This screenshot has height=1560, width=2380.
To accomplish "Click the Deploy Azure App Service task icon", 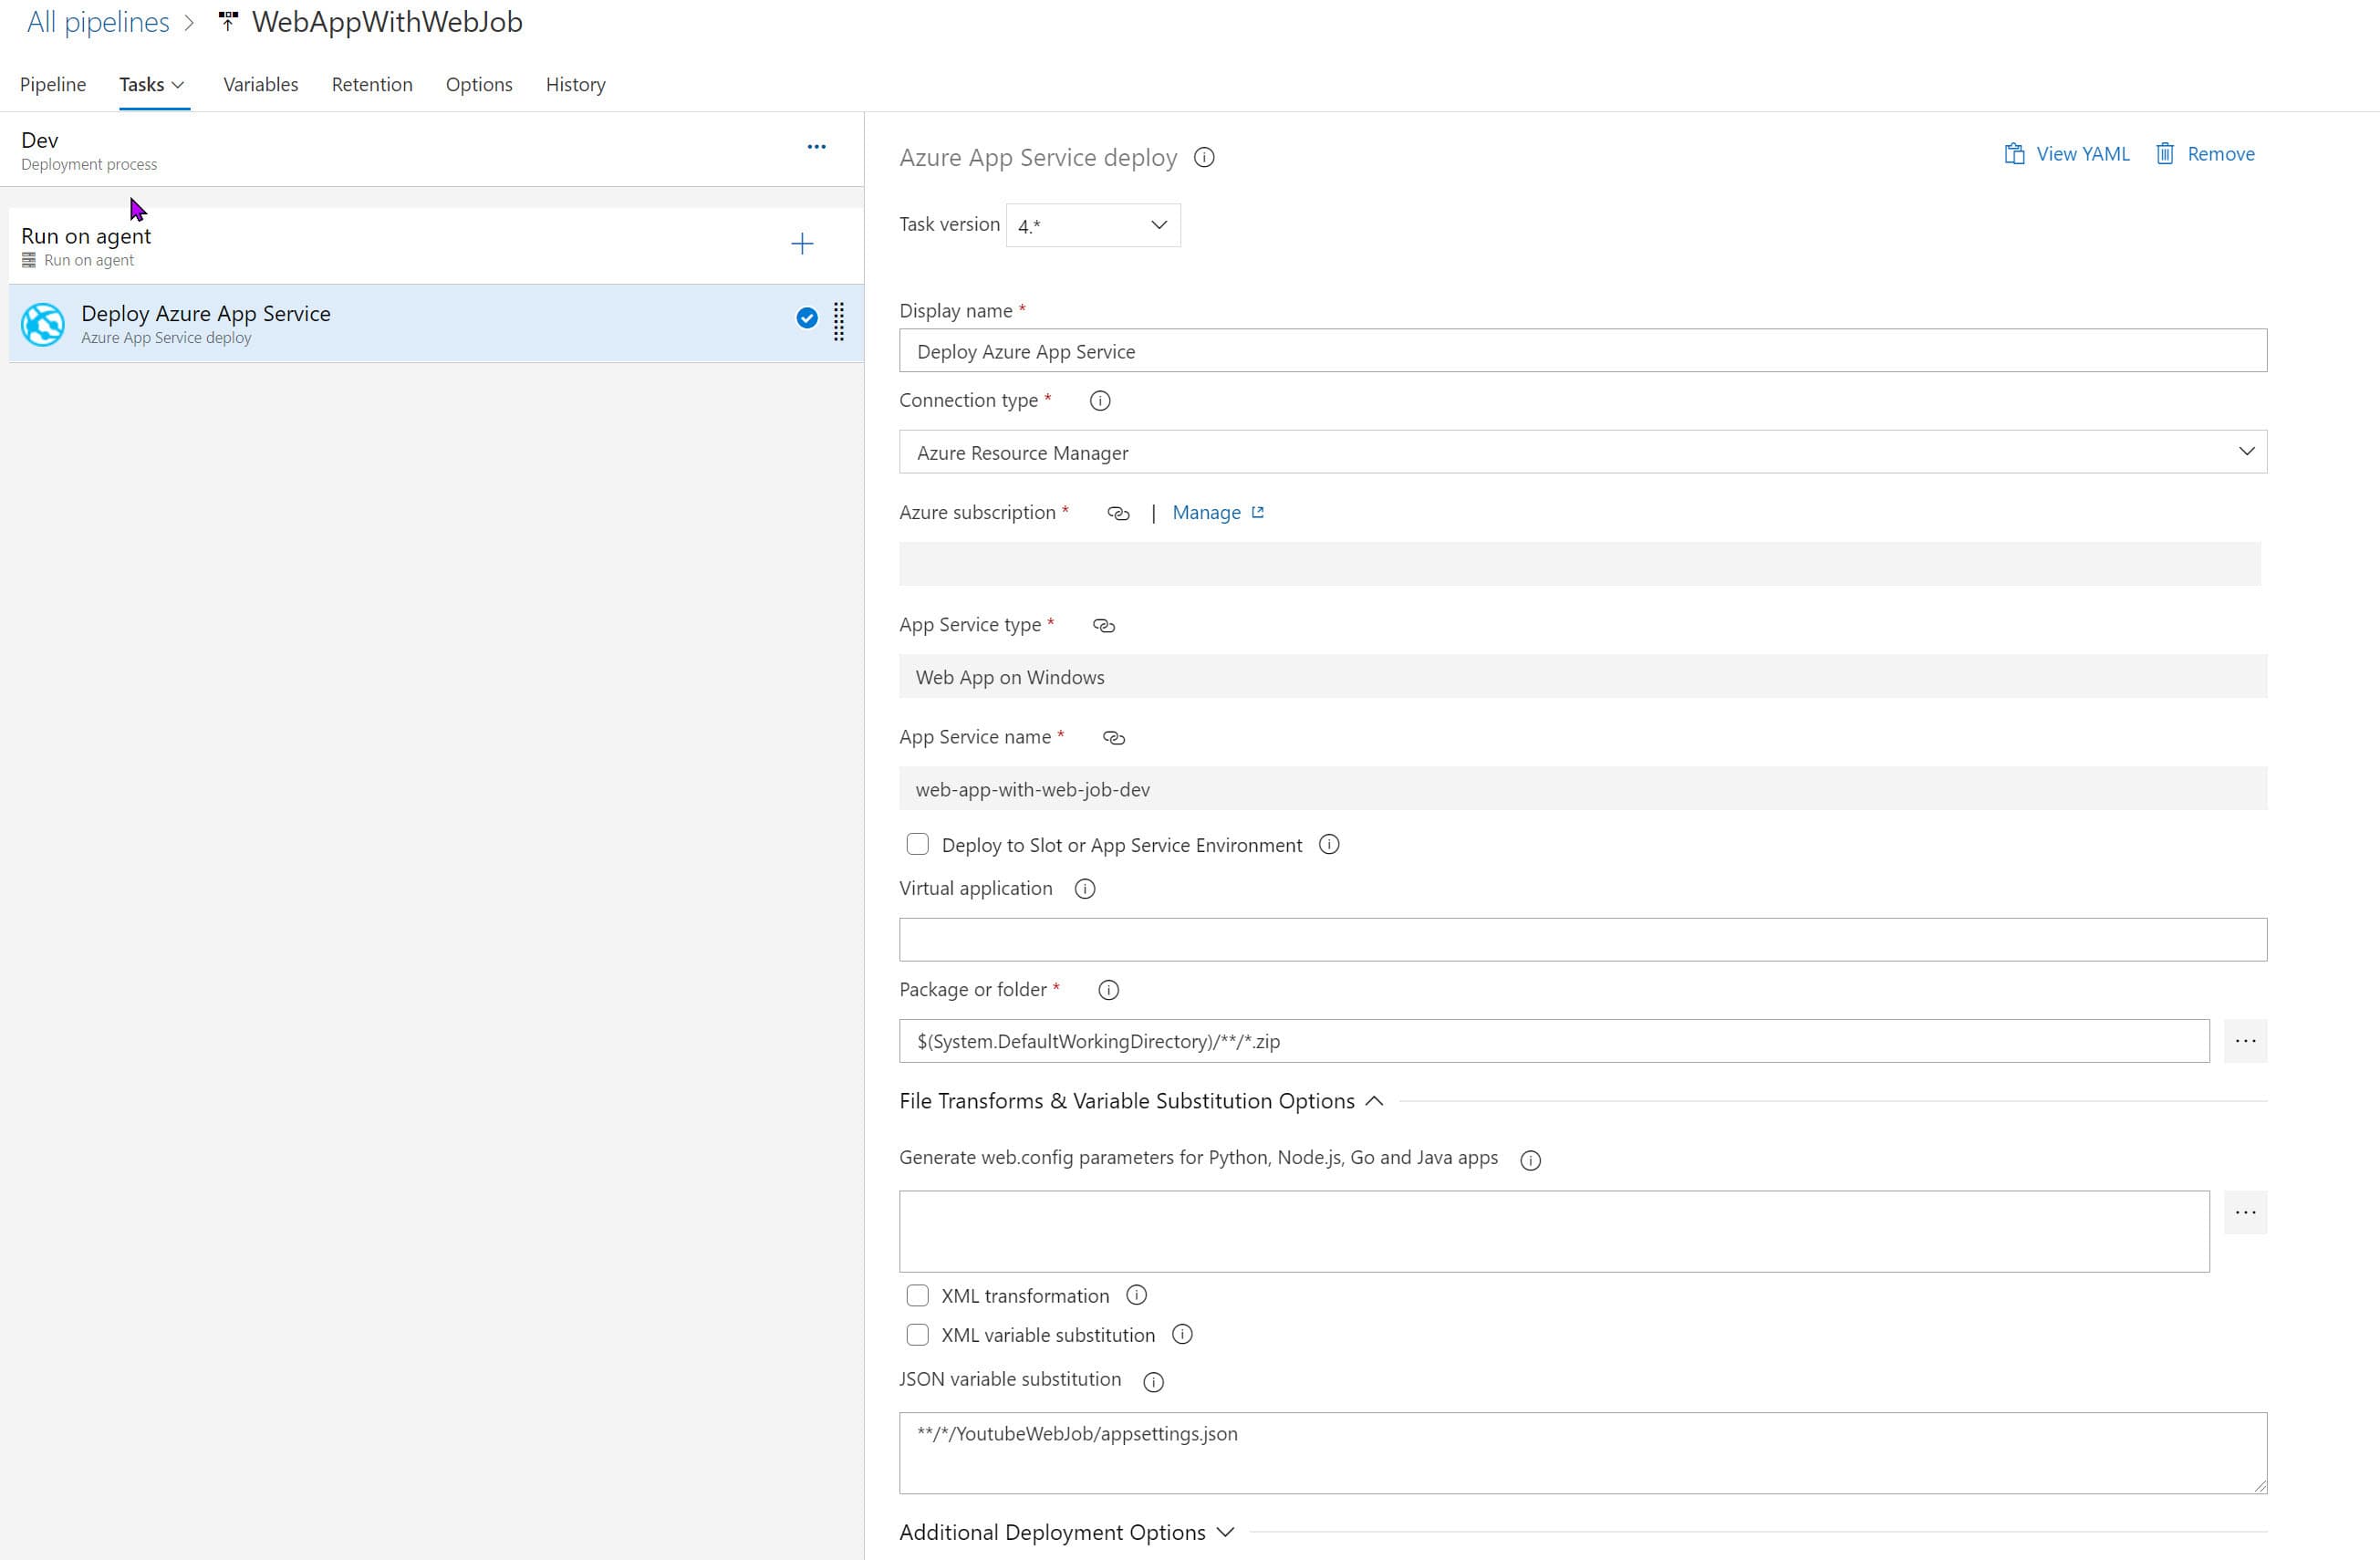I will pyautogui.click(x=43, y=325).
